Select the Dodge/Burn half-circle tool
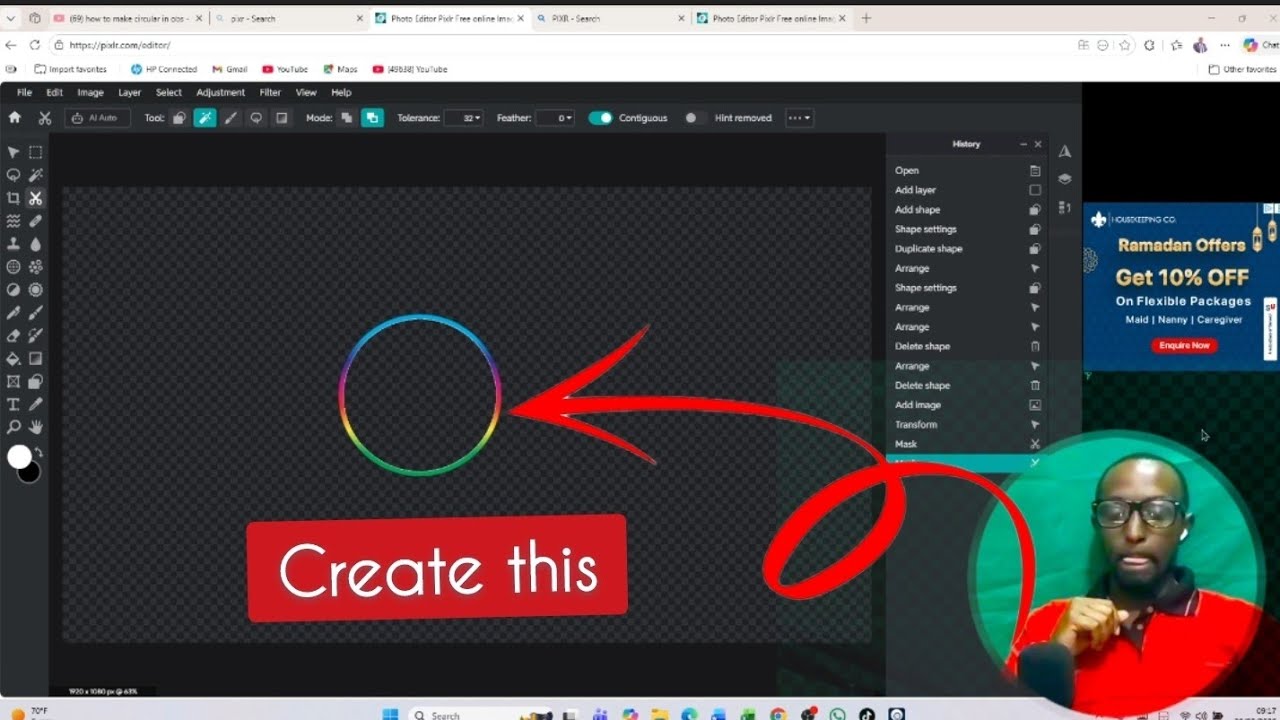 13,290
